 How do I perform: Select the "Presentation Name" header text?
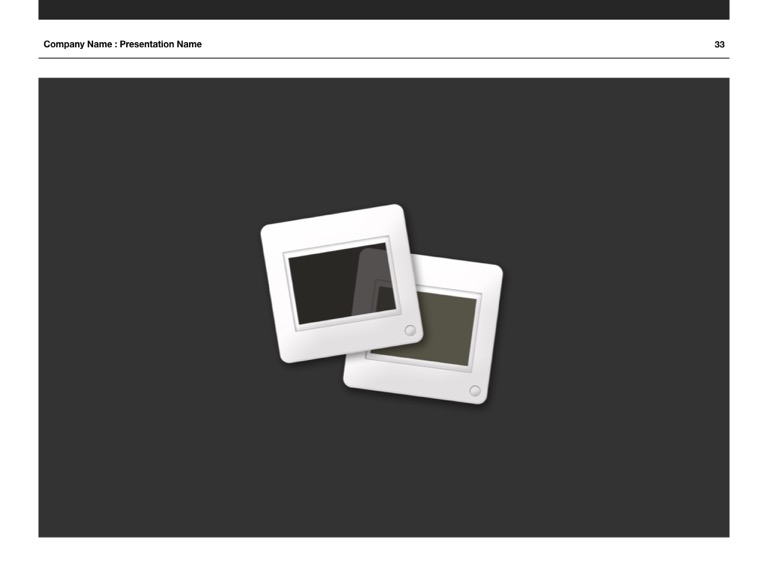tap(161, 44)
